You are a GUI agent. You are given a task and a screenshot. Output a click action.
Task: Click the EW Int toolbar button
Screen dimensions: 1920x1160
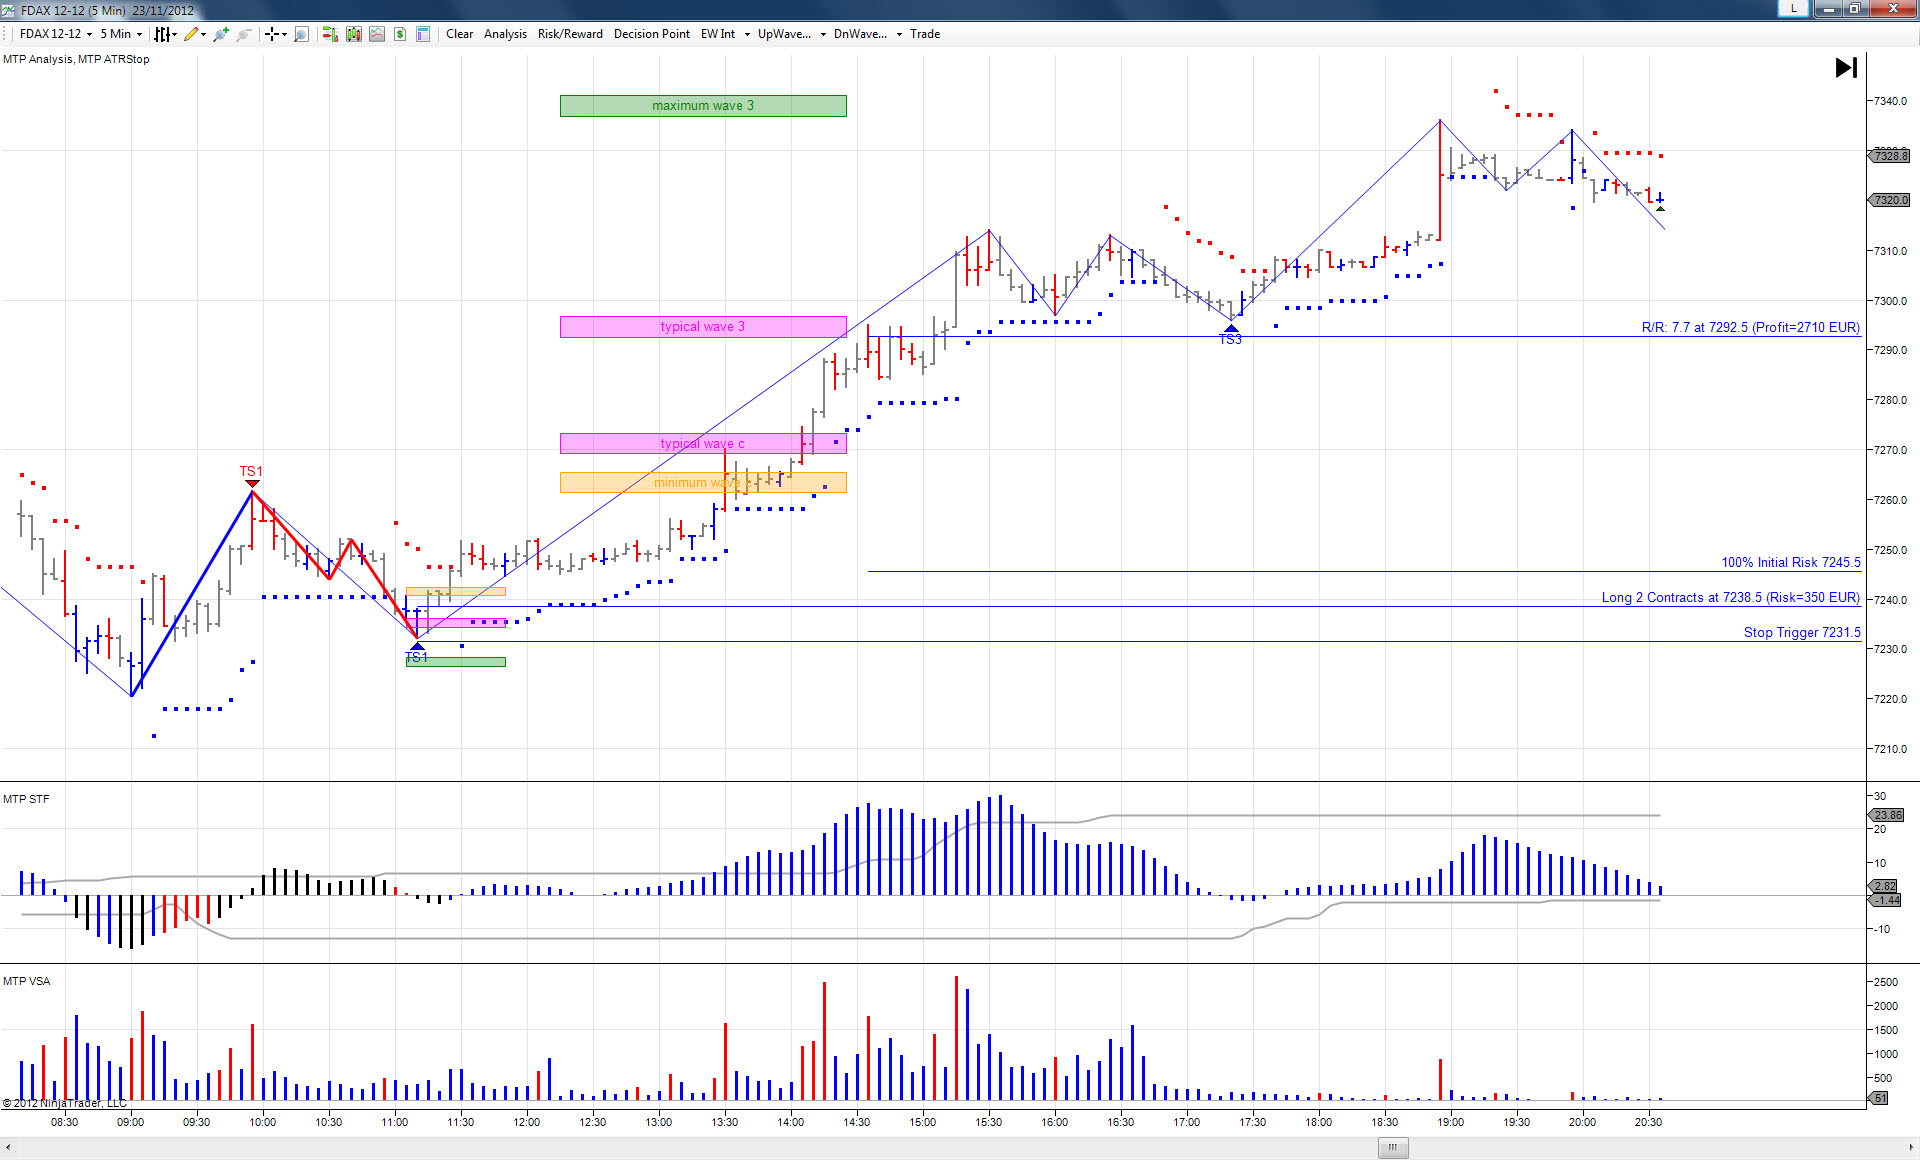pos(718,34)
